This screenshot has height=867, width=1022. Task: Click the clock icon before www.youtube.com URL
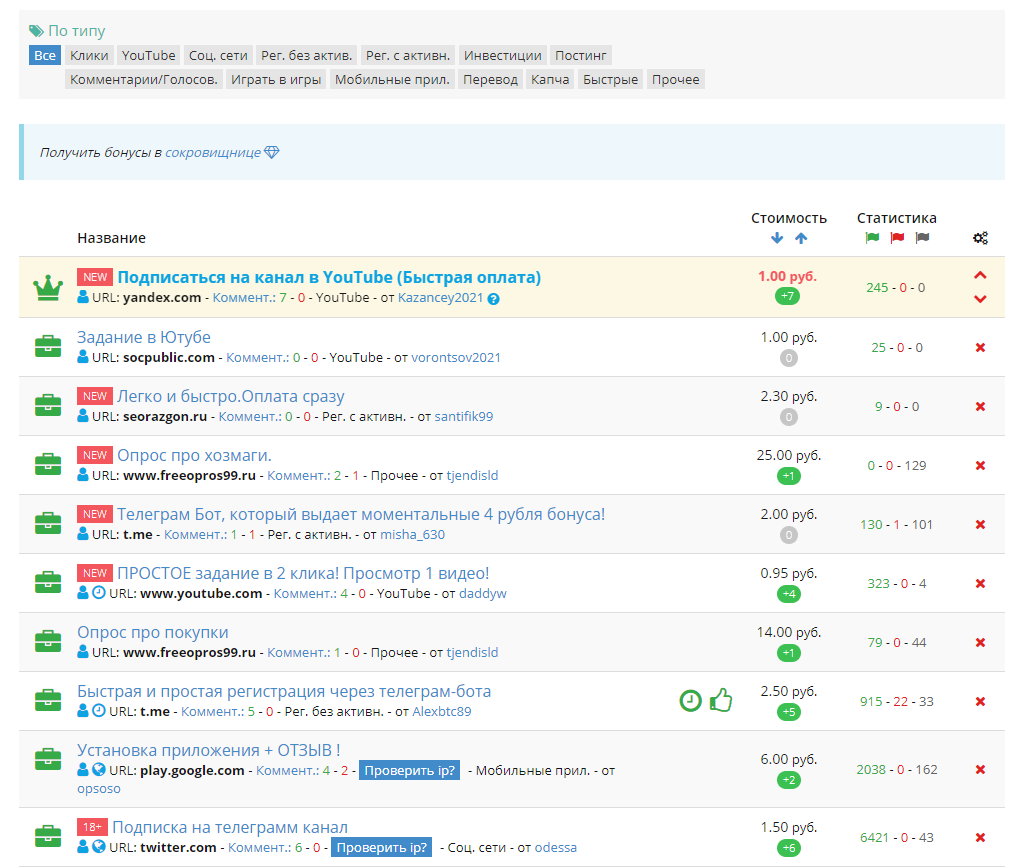(x=99, y=593)
